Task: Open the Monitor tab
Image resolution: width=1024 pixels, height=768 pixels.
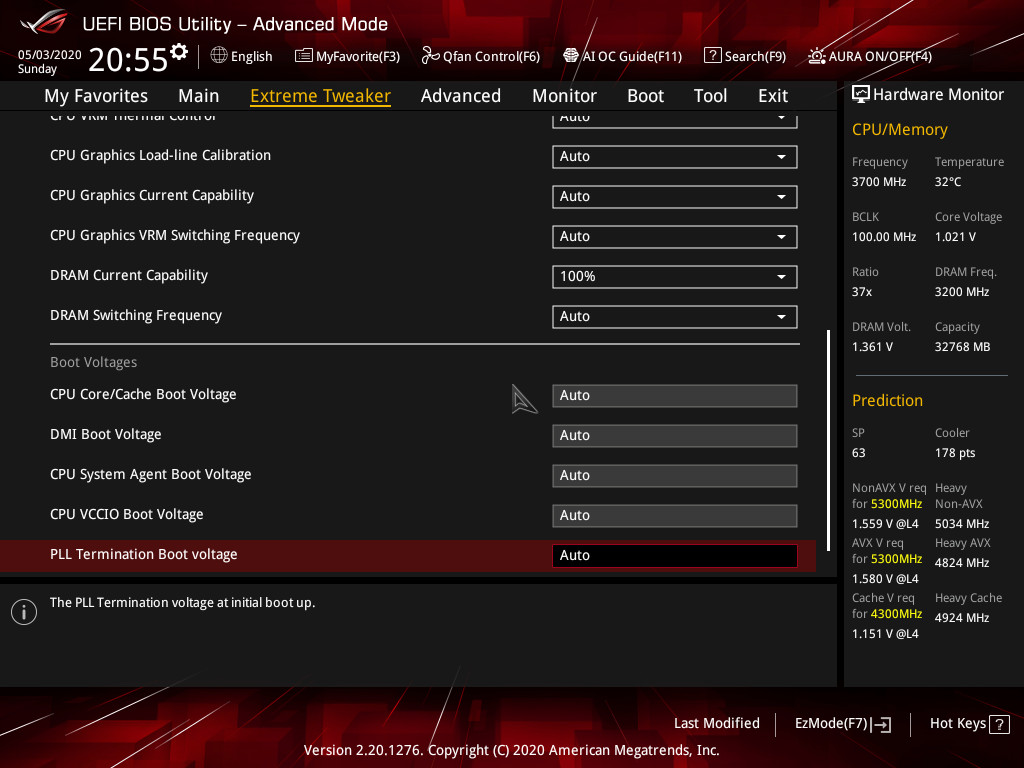Action: coord(564,96)
